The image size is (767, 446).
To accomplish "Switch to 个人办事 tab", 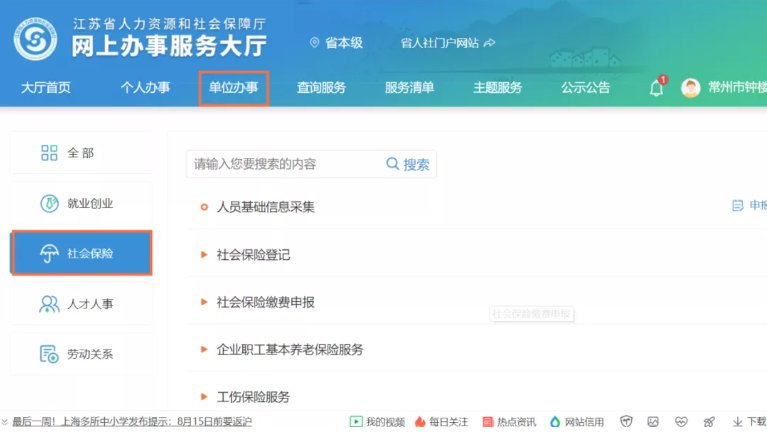I will (x=145, y=88).
